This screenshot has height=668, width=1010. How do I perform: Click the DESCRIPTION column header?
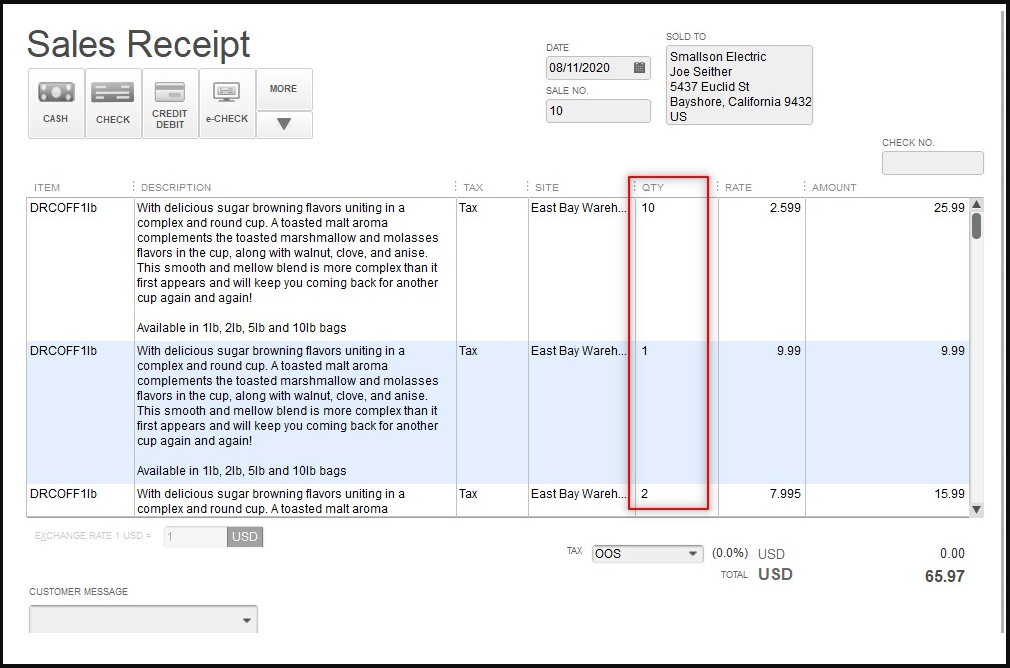coord(176,187)
